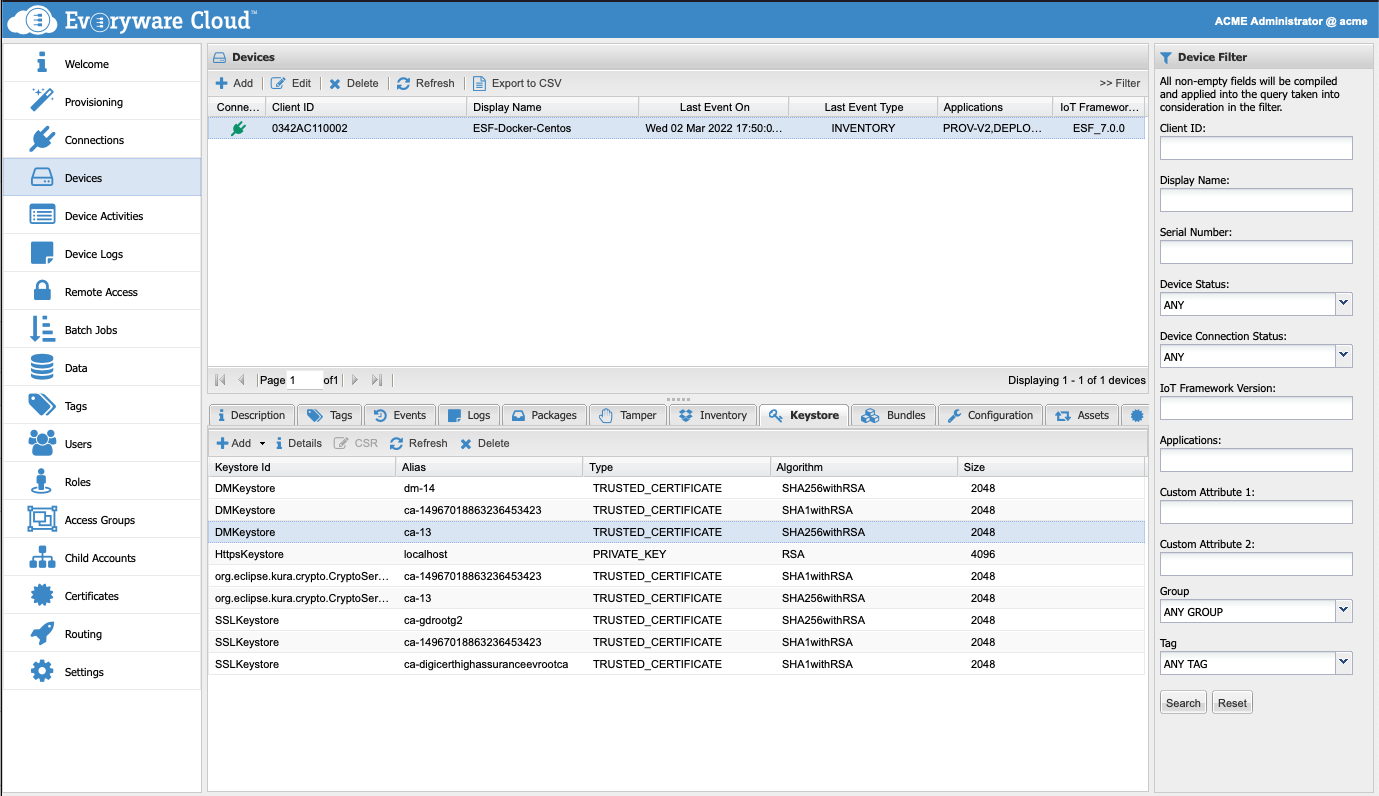Viewport: 1379px width, 796px height.
Task: Expand Device Connection Status dropdown
Action: (x=1344, y=355)
